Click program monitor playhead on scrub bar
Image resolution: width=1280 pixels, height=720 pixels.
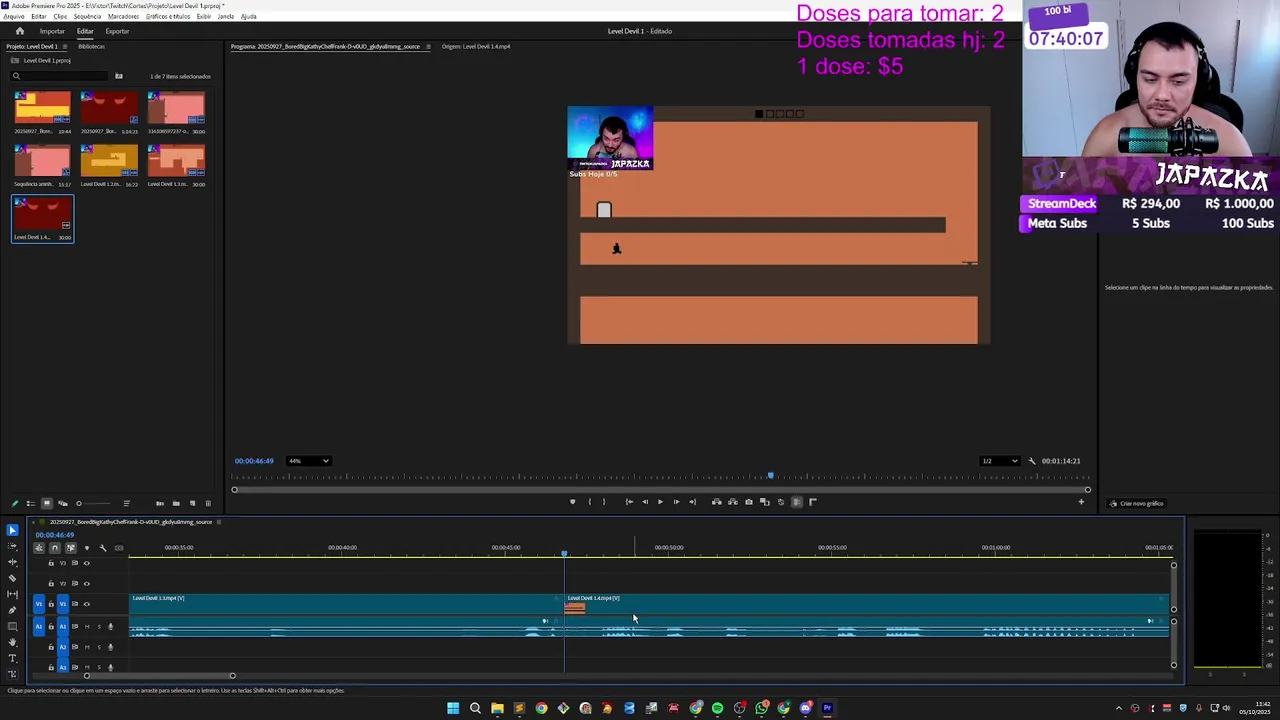(x=770, y=476)
